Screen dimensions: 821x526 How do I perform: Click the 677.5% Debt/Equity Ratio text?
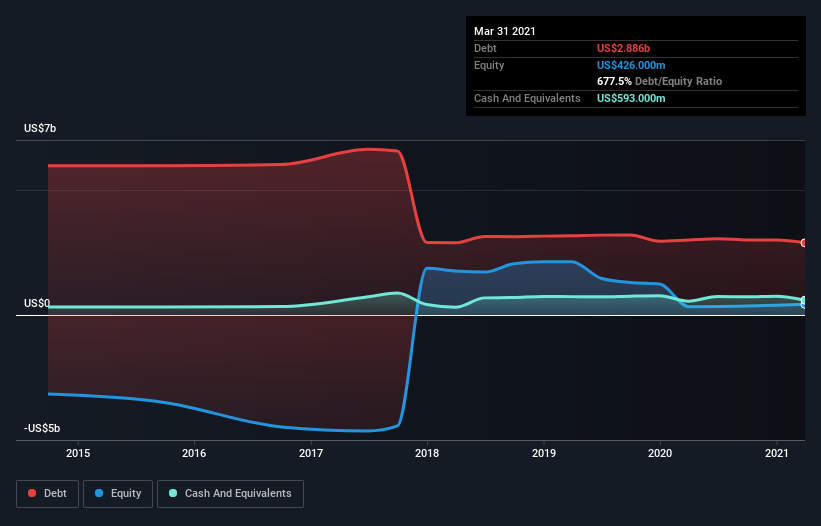click(x=660, y=82)
